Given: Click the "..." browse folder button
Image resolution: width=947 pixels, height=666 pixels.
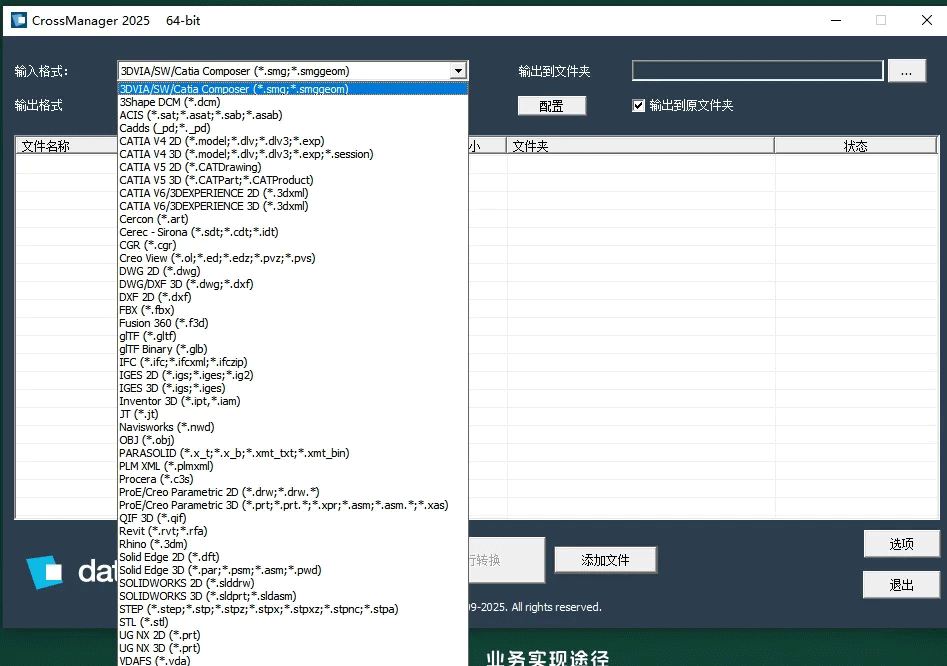Looking at the screenshot, I should [907, 70].
